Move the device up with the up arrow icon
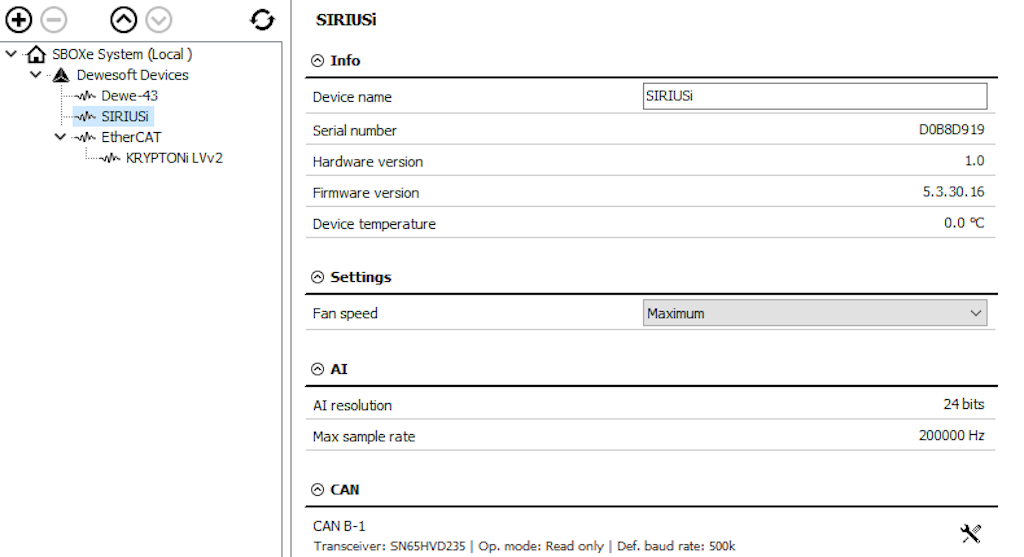 pyautogui.click(x=123, y=20)
